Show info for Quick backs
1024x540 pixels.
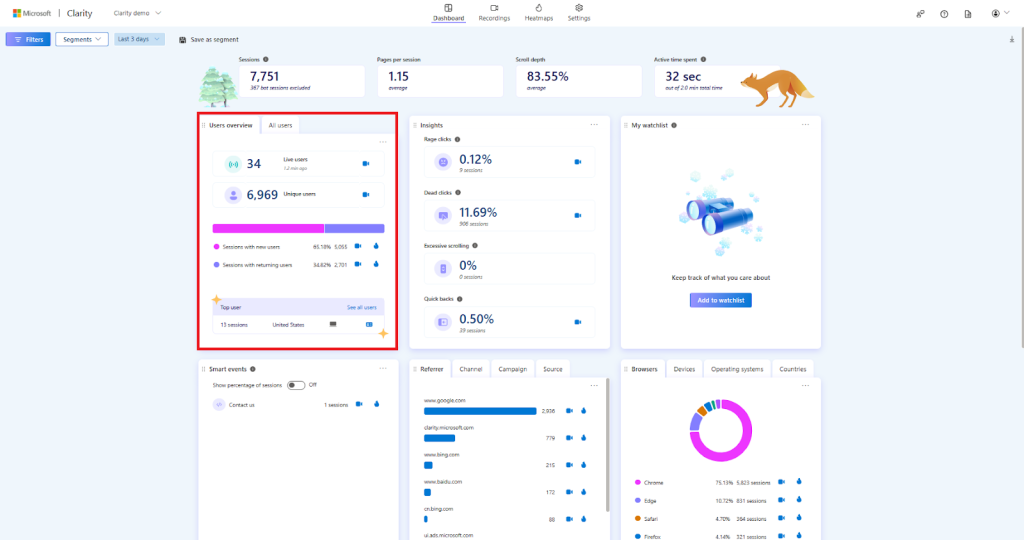click(x=460, y=299)
